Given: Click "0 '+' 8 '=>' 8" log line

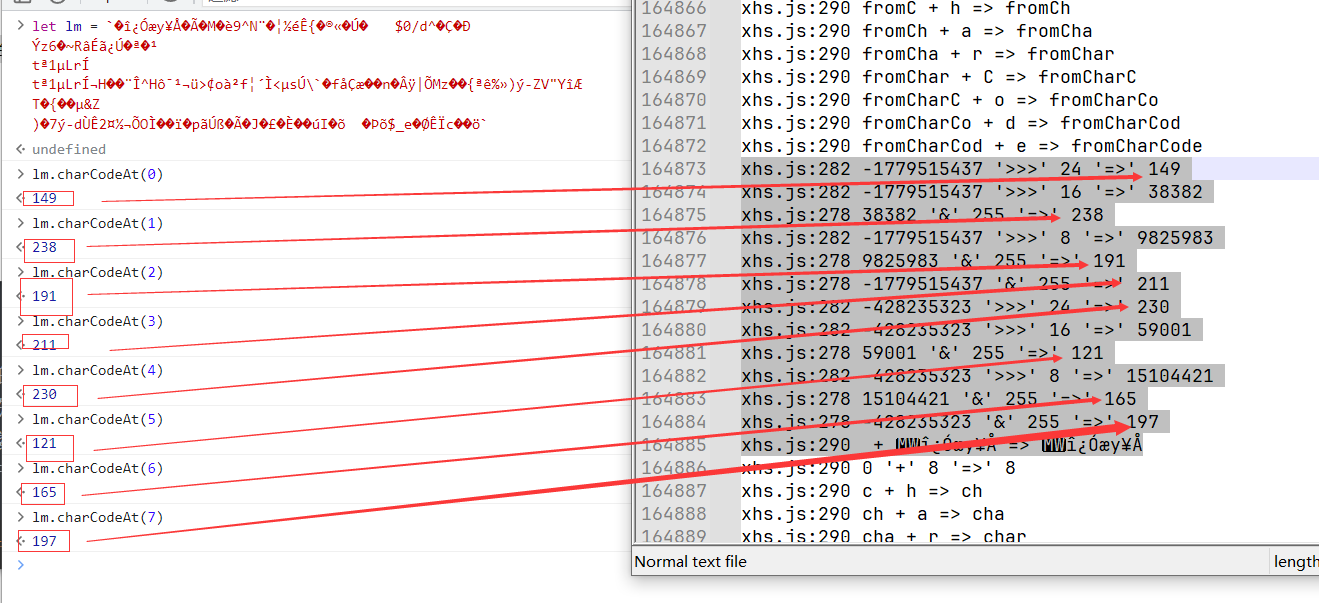Looking at the screenshot, I should coord(878,468).
